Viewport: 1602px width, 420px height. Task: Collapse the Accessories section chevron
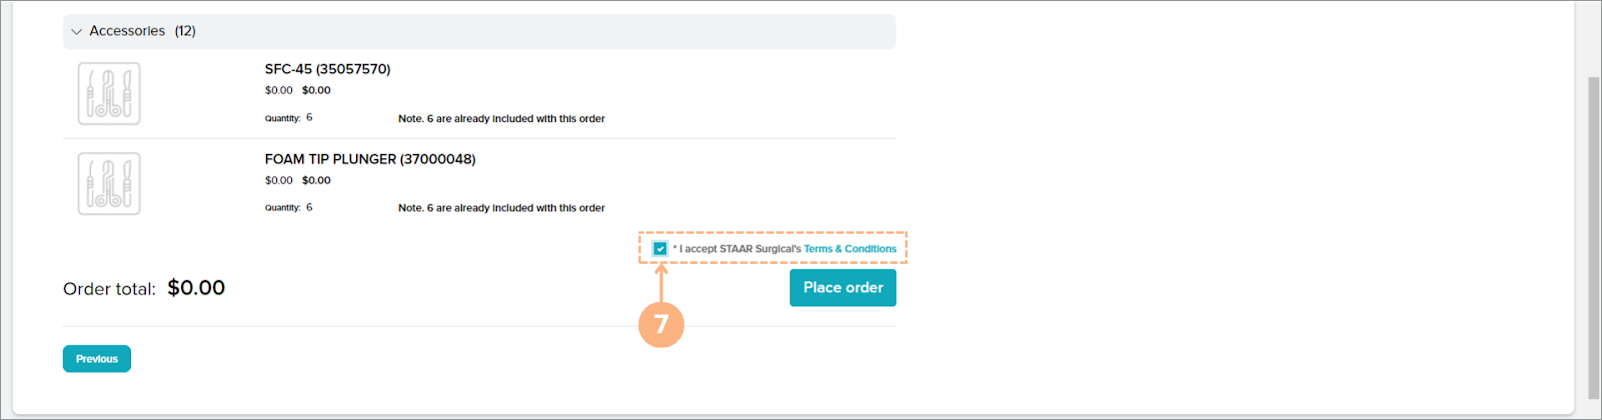(x=76, y=32)
